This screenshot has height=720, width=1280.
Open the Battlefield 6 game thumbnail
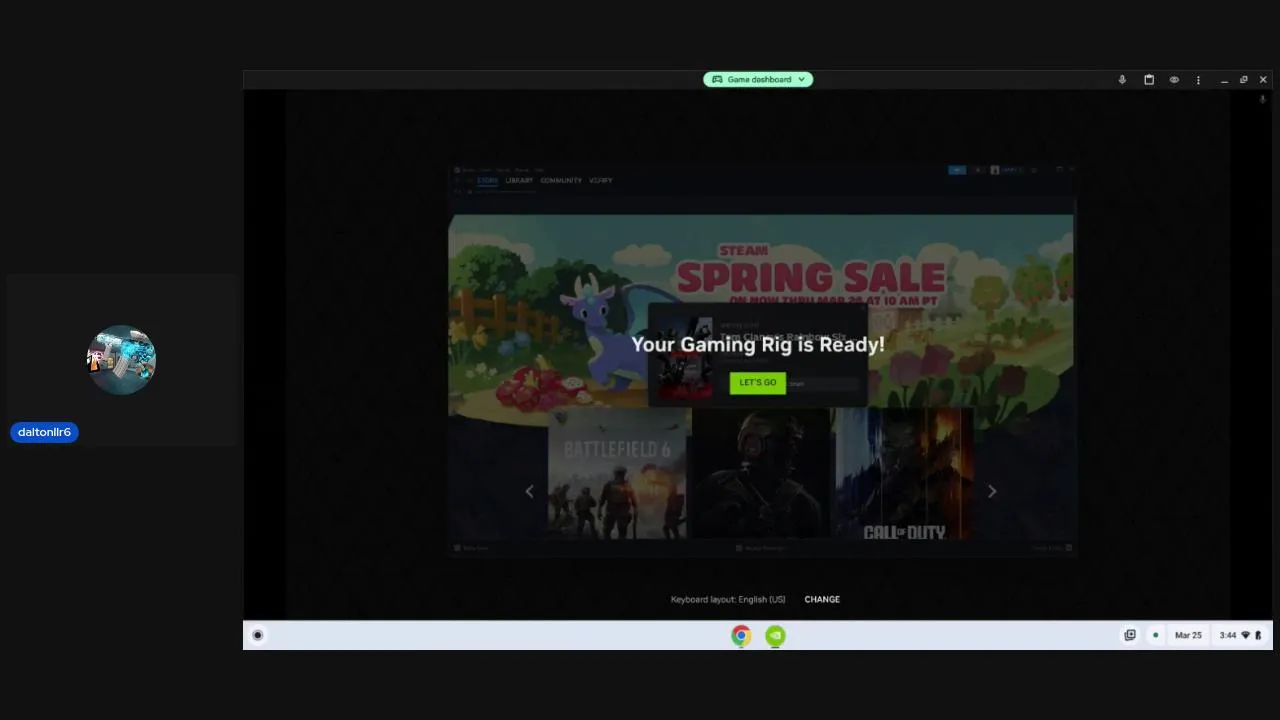click(617, 473)
